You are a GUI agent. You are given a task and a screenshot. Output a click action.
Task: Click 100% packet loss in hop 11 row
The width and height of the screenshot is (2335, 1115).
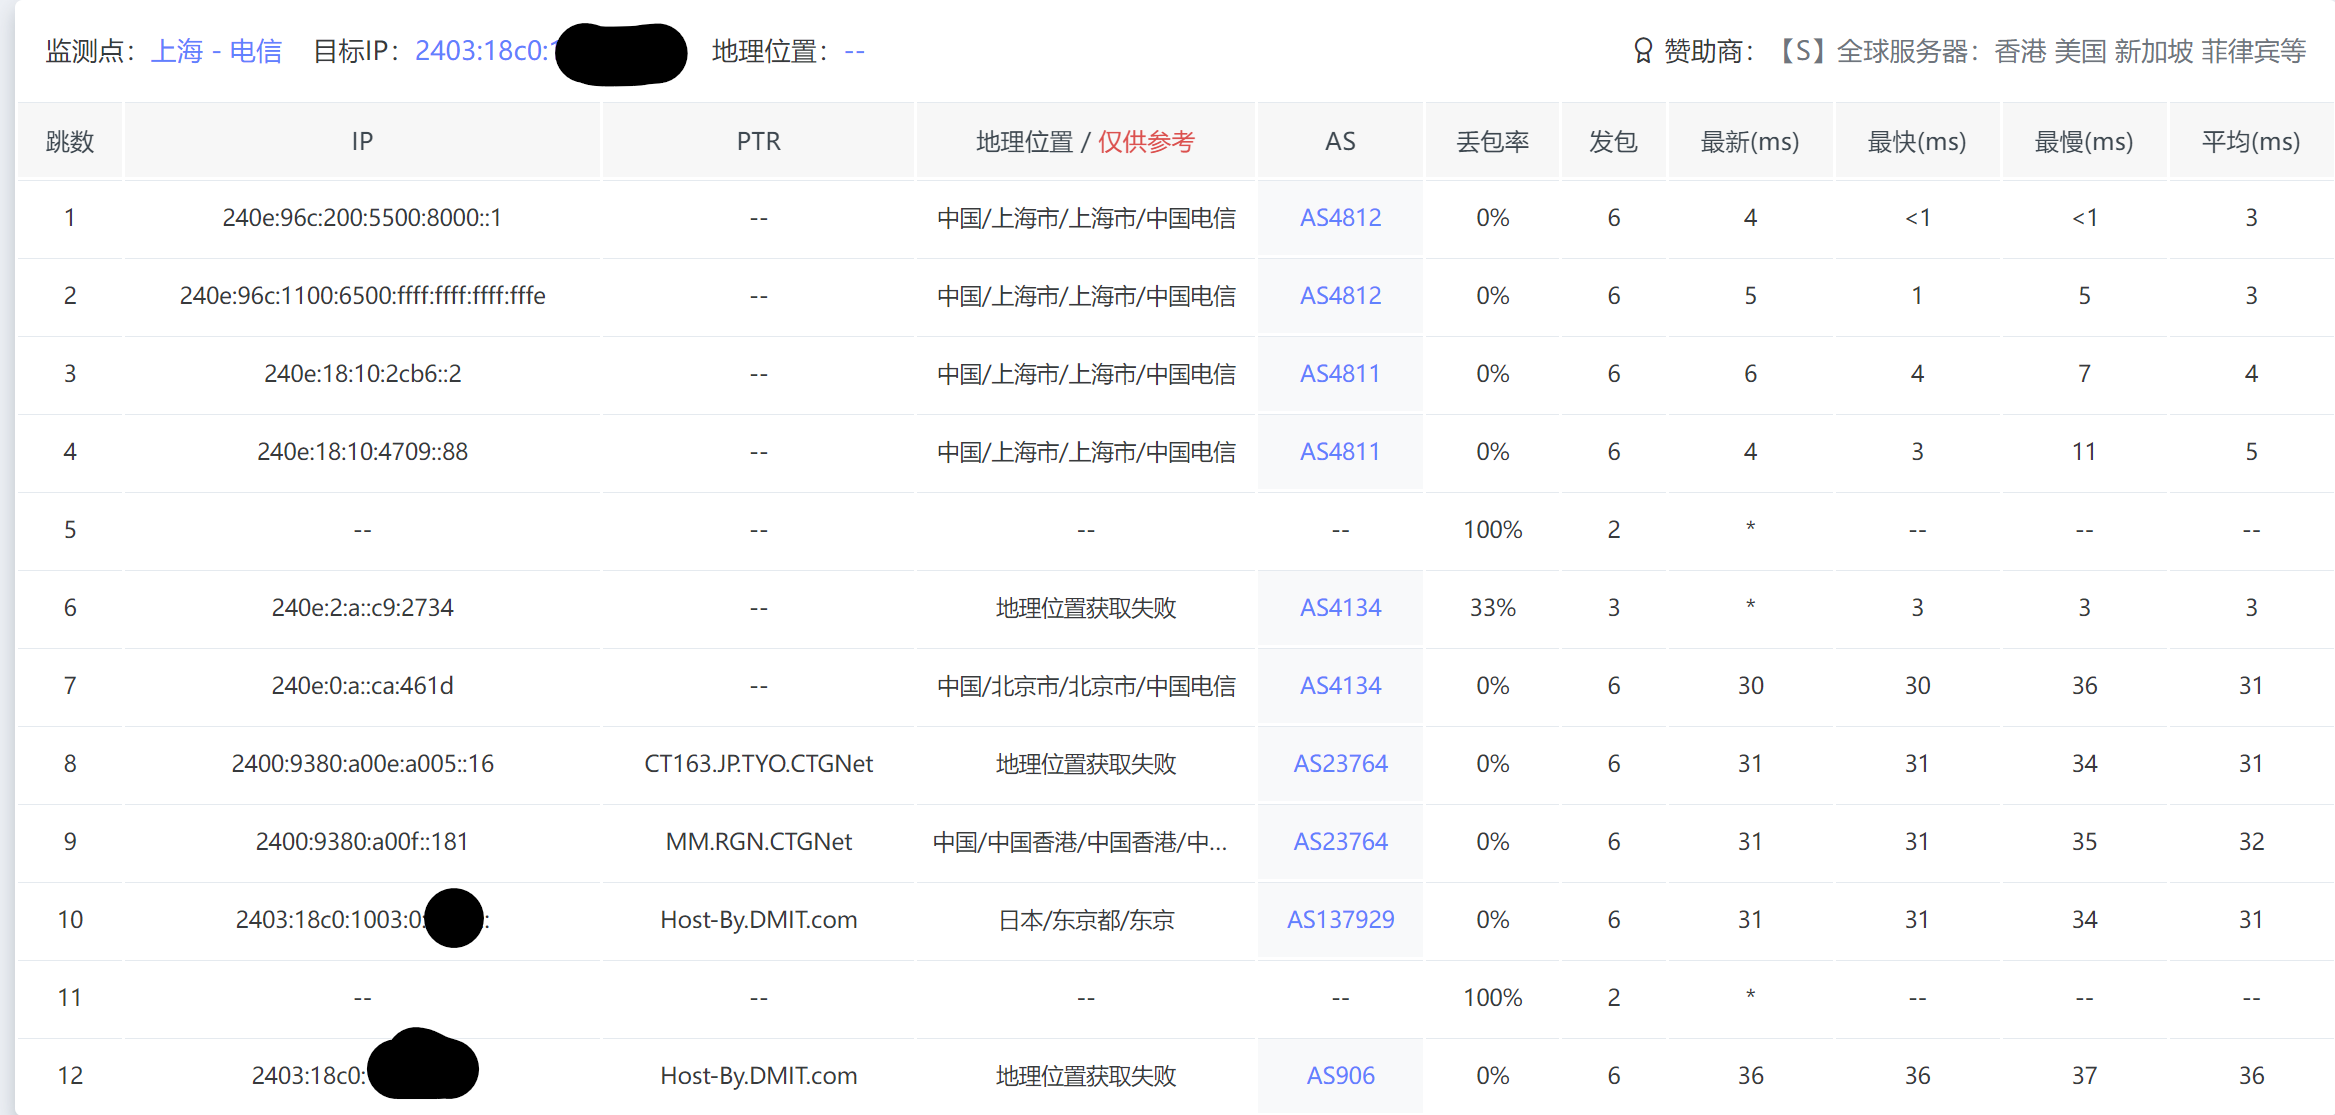tap(1492, 998)
